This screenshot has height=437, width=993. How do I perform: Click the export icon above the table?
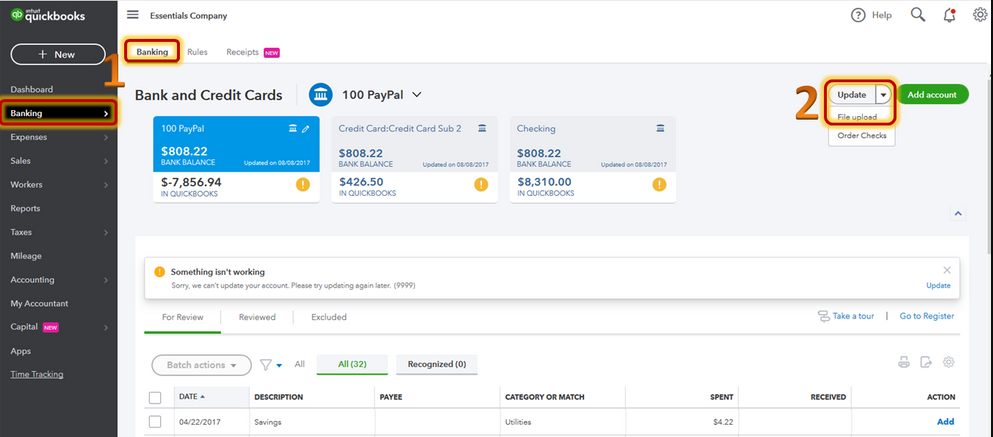(926, 363)
